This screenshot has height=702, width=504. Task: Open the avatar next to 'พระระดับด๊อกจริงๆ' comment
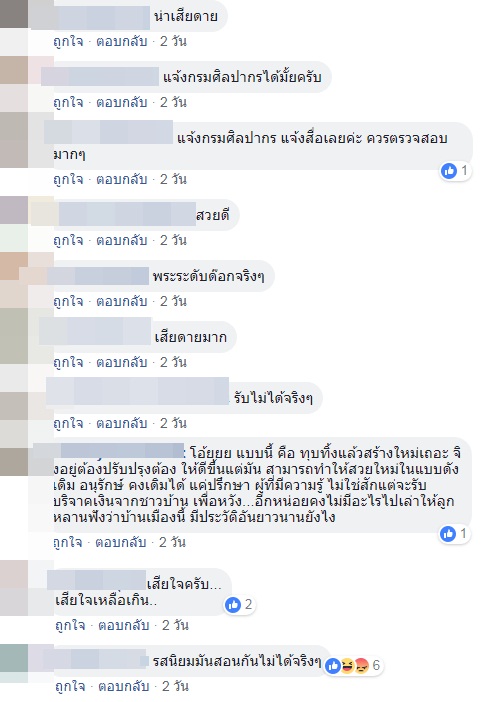click(x=14, y=267)
